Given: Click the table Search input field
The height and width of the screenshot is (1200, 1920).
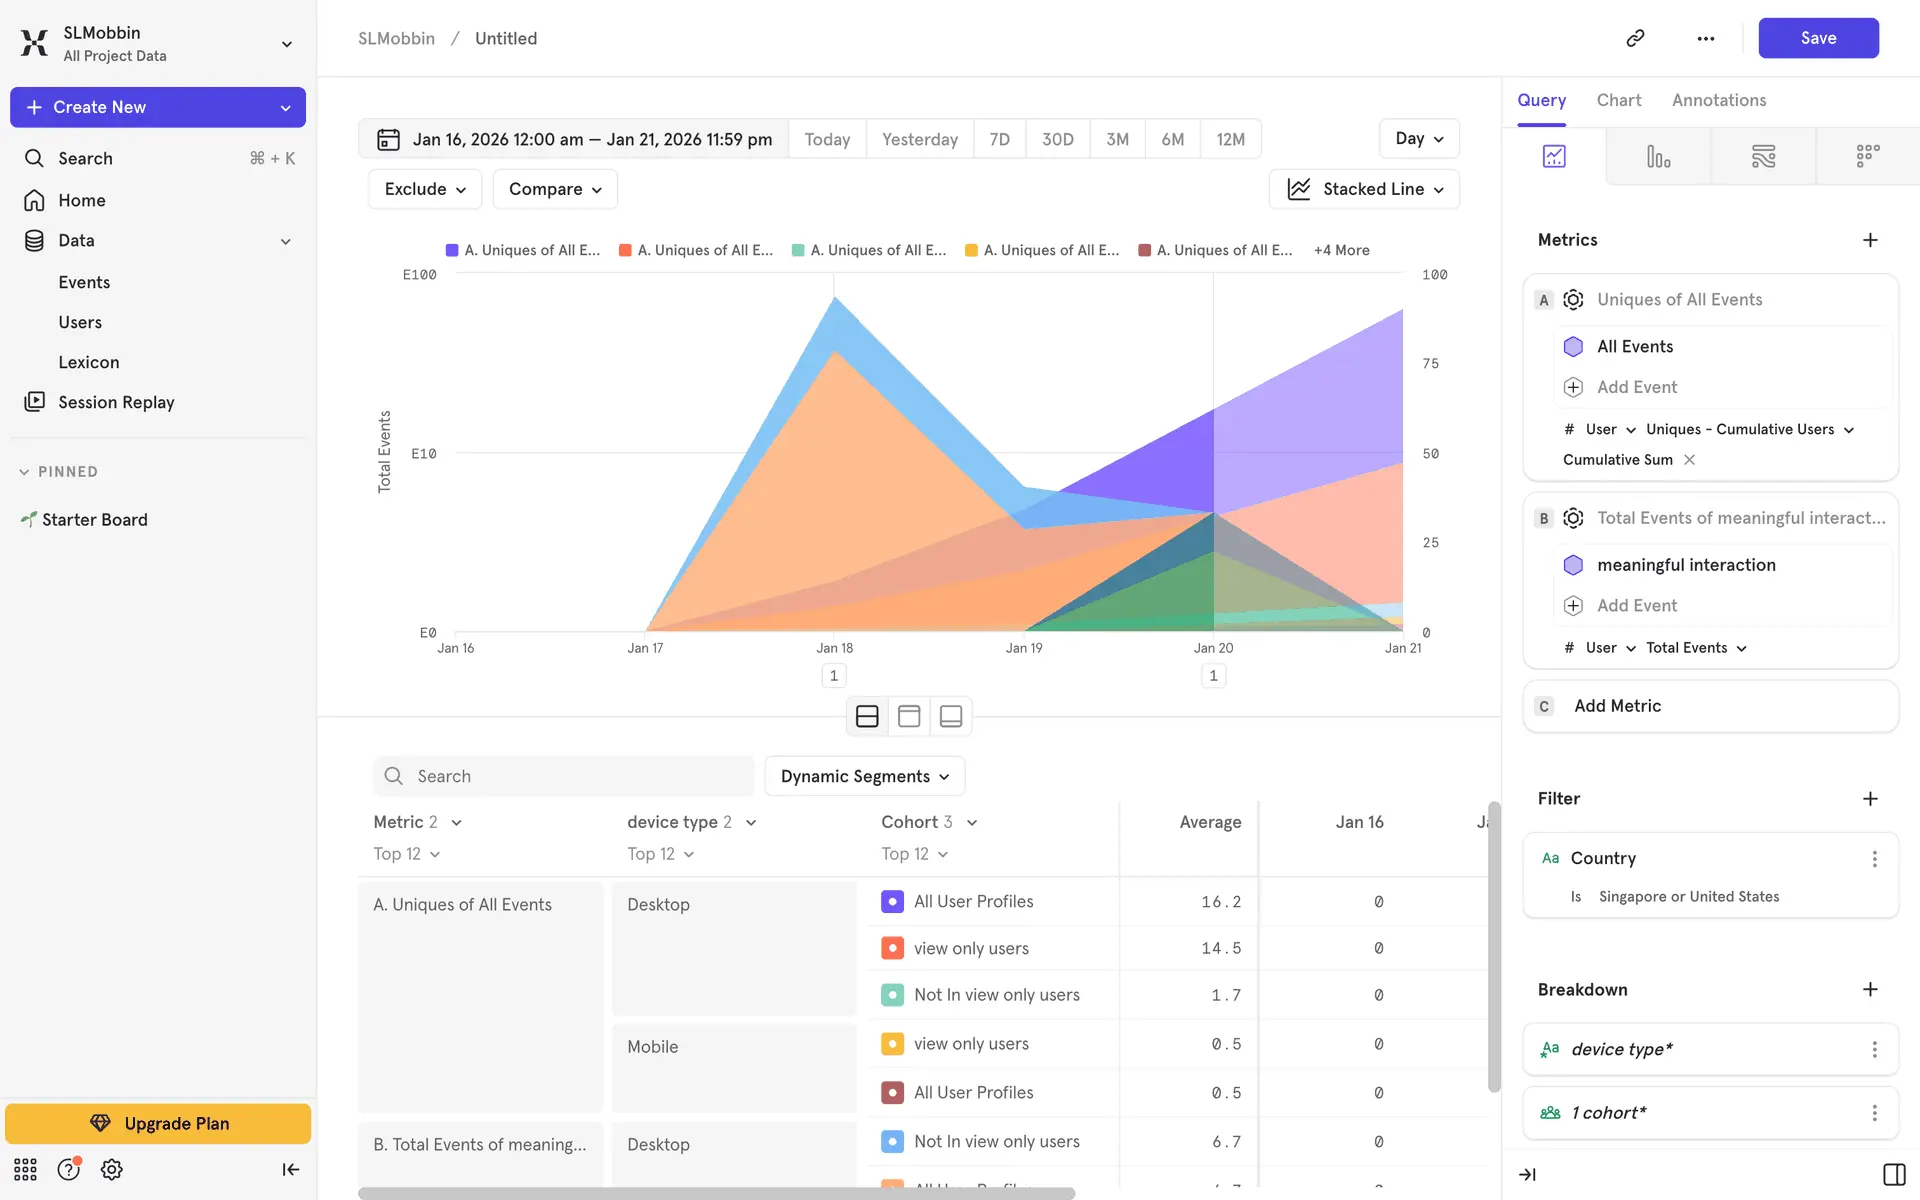Looking at the screenshot, I should 563,776.
